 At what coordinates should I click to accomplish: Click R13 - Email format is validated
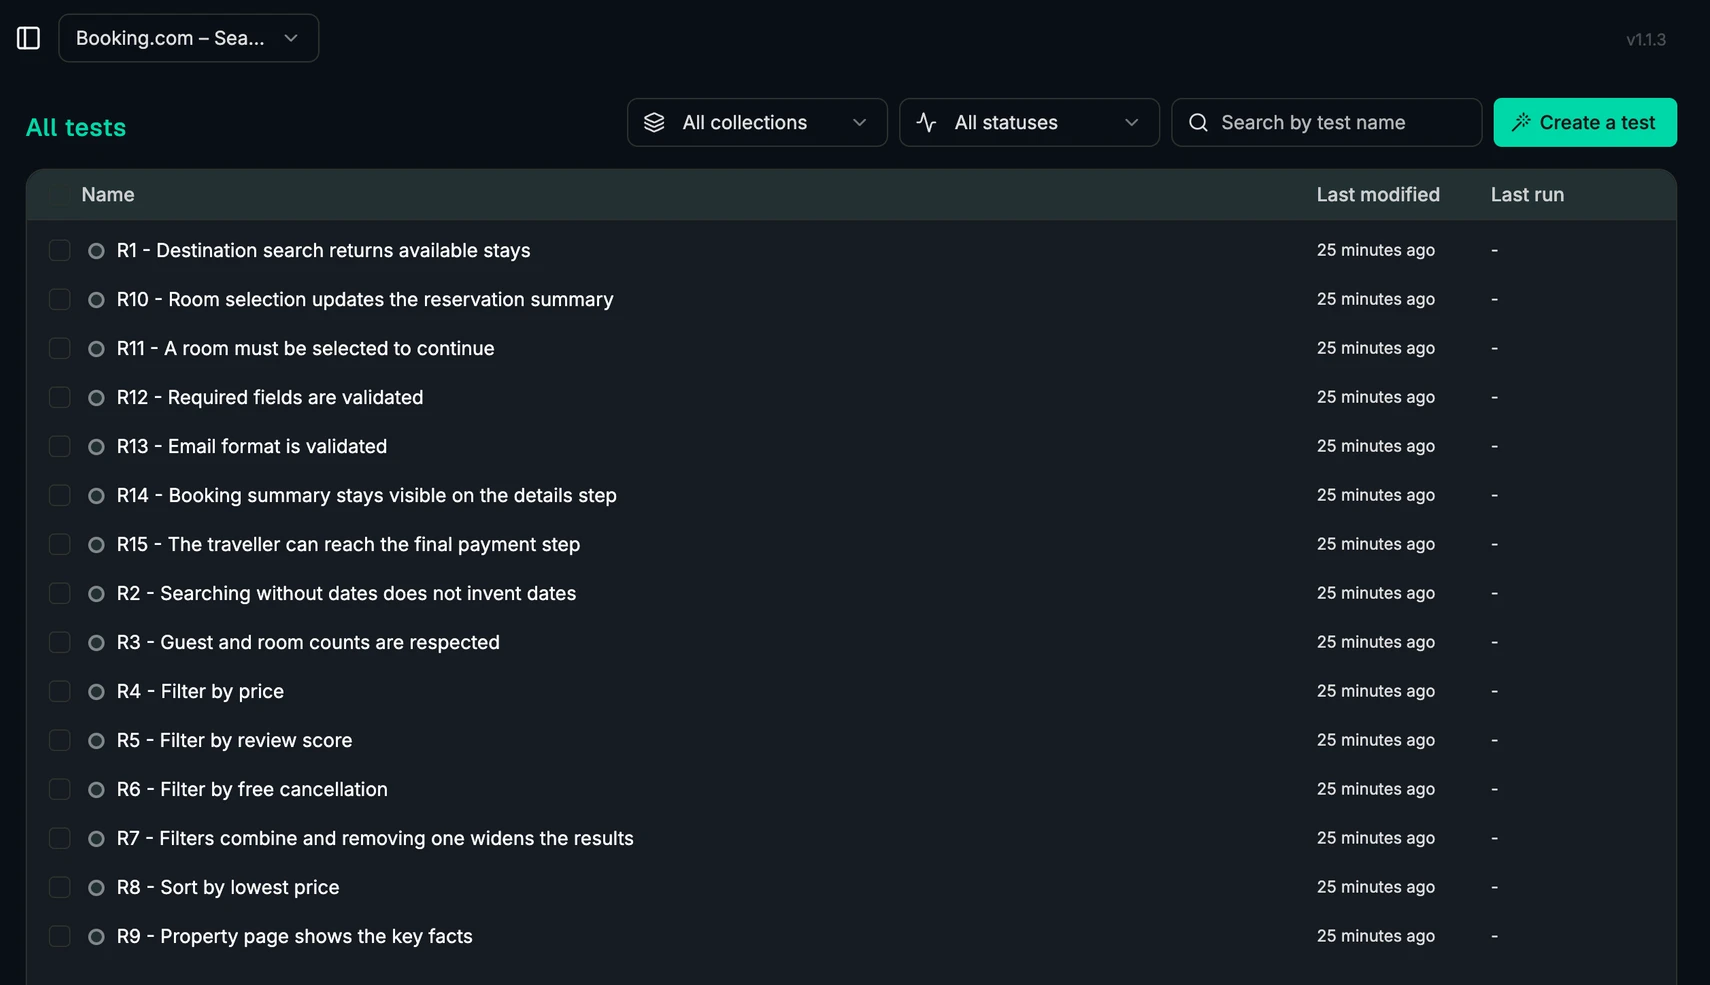[252, 446]
